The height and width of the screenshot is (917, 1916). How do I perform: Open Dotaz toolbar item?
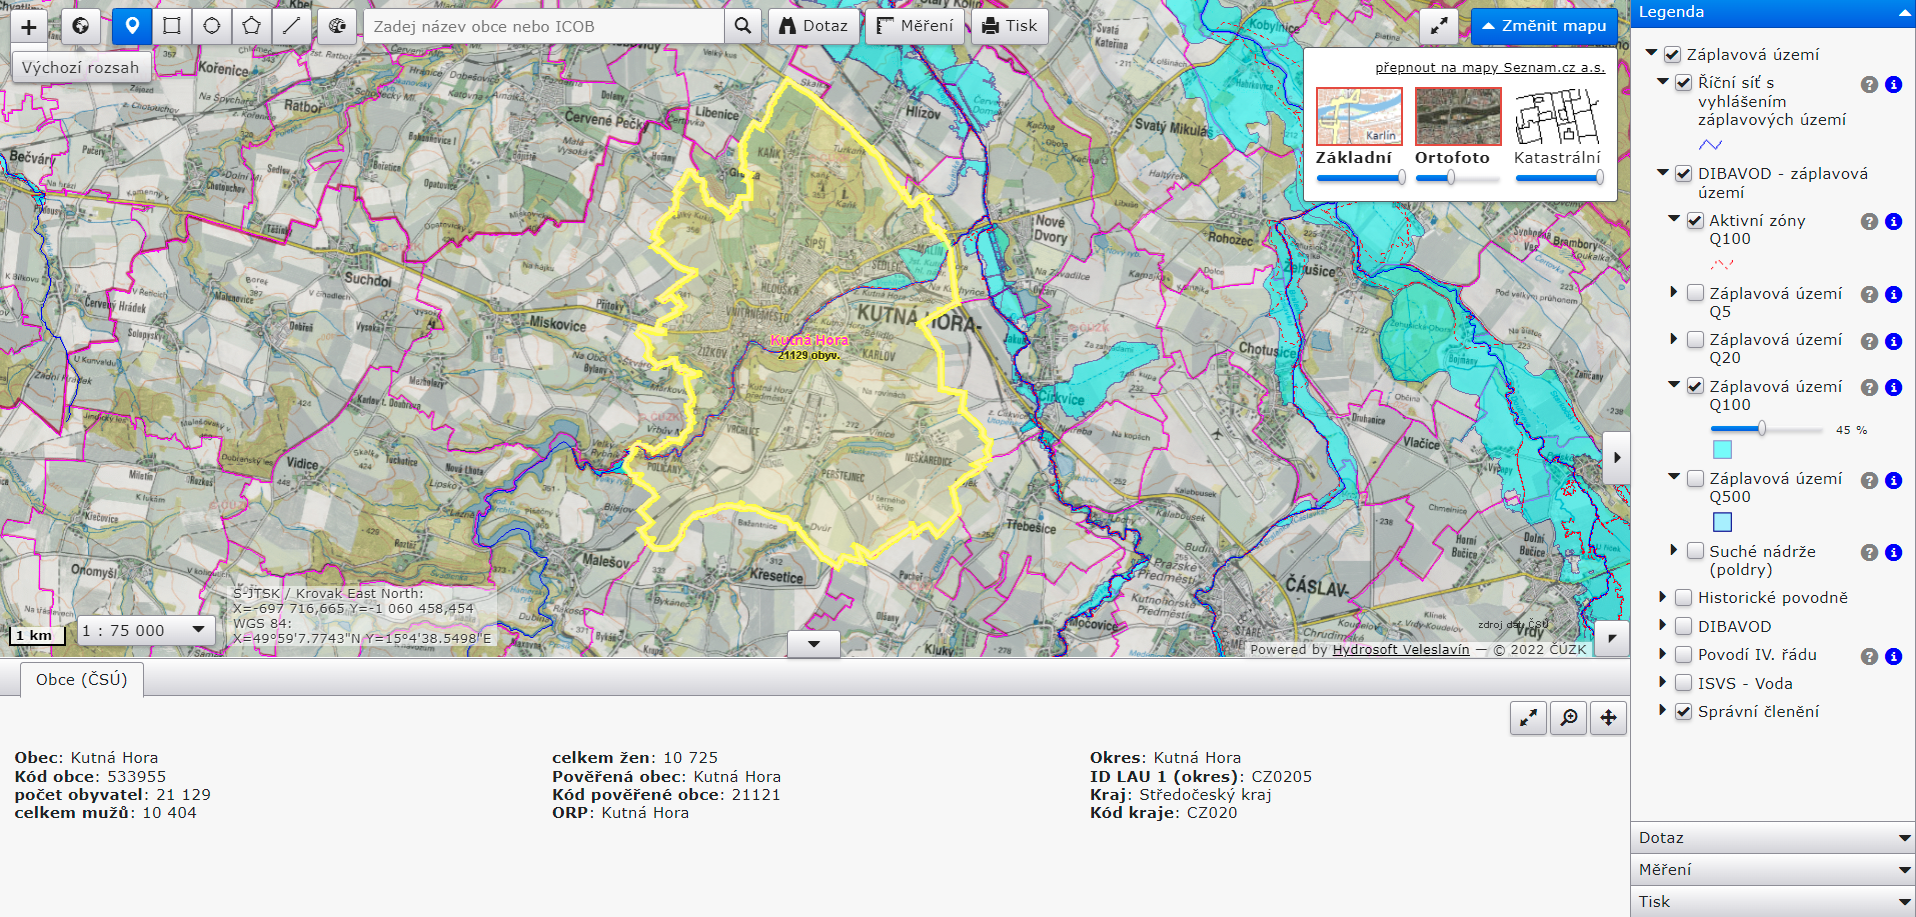click(814, 26)
